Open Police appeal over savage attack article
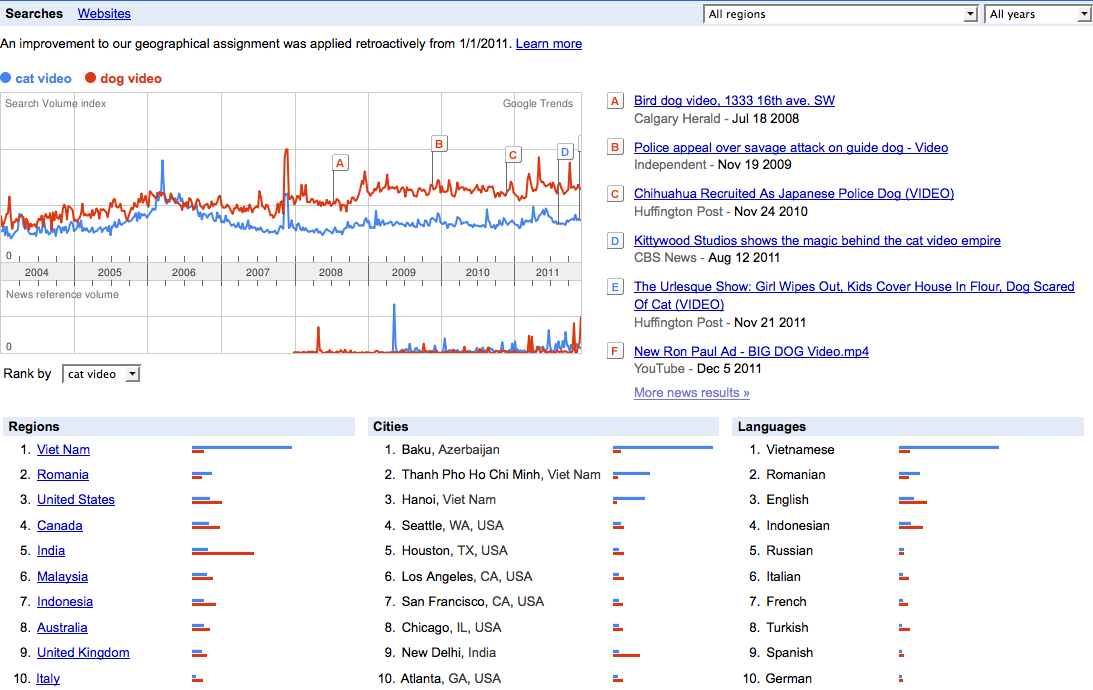The image size is (1093, 690). pyautogui.click(x=790, y=147)
